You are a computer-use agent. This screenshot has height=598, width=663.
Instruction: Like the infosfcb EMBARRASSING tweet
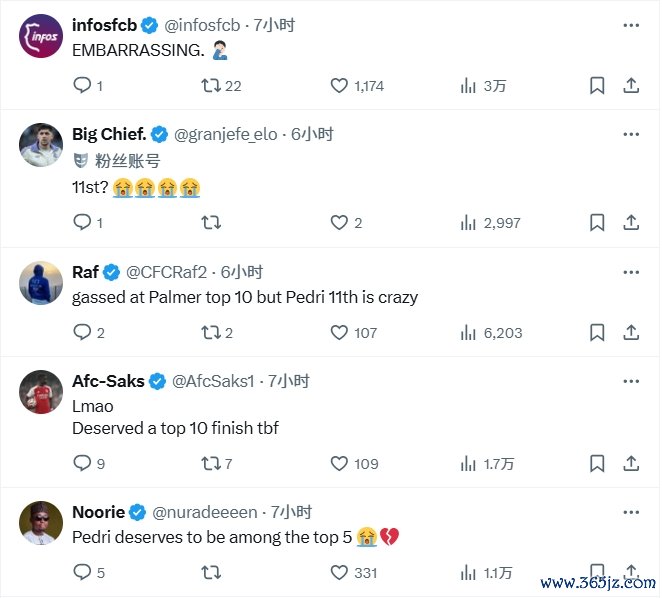click(x=339, y=86)
